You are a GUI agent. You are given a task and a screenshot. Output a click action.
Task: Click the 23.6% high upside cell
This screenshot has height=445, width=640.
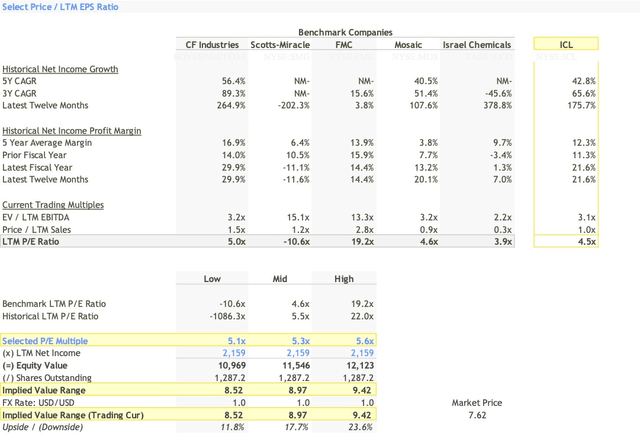(x=360, y=427)
